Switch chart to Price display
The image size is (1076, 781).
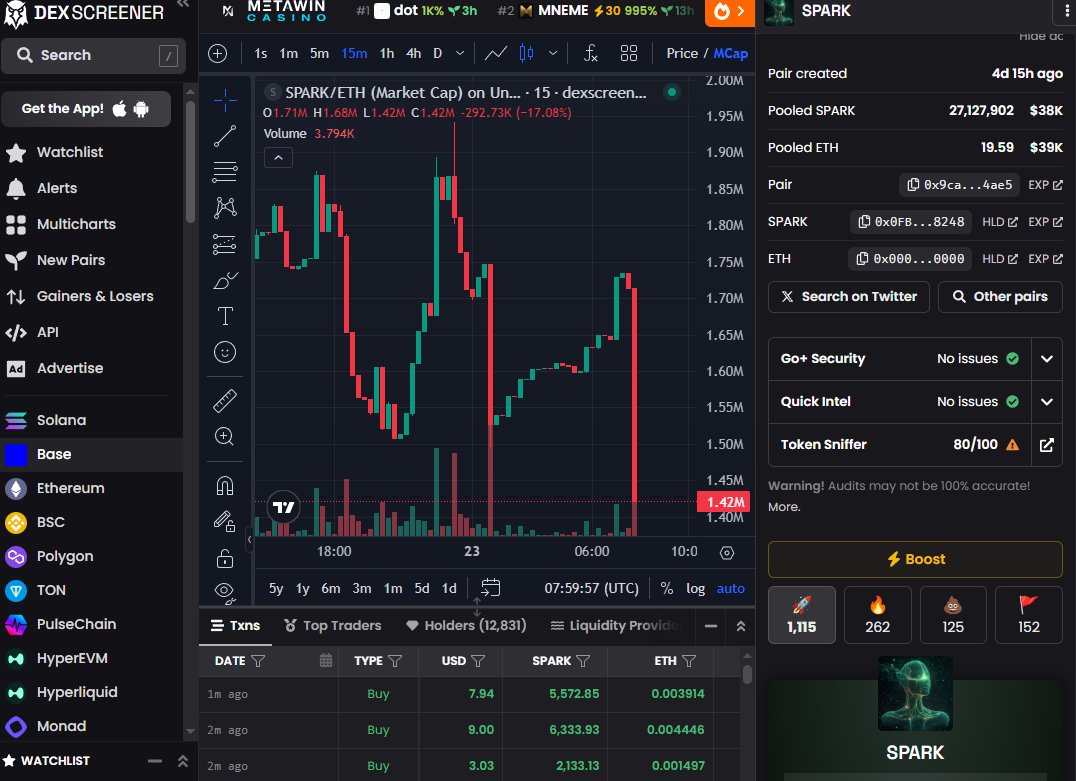[x=682, y=54]
